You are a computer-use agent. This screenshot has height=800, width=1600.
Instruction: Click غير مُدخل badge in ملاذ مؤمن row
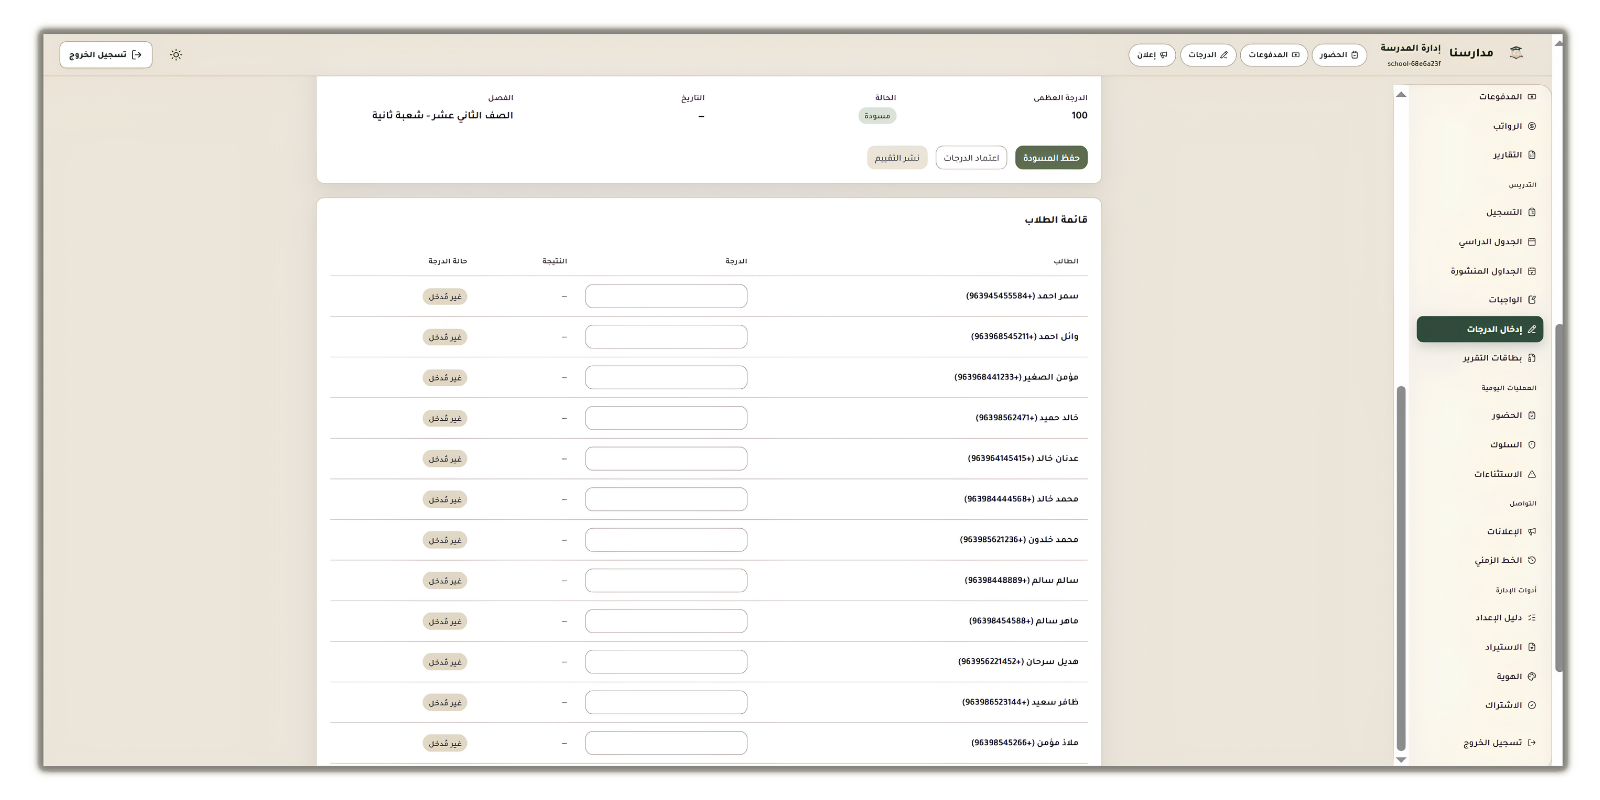click(445, 743)
